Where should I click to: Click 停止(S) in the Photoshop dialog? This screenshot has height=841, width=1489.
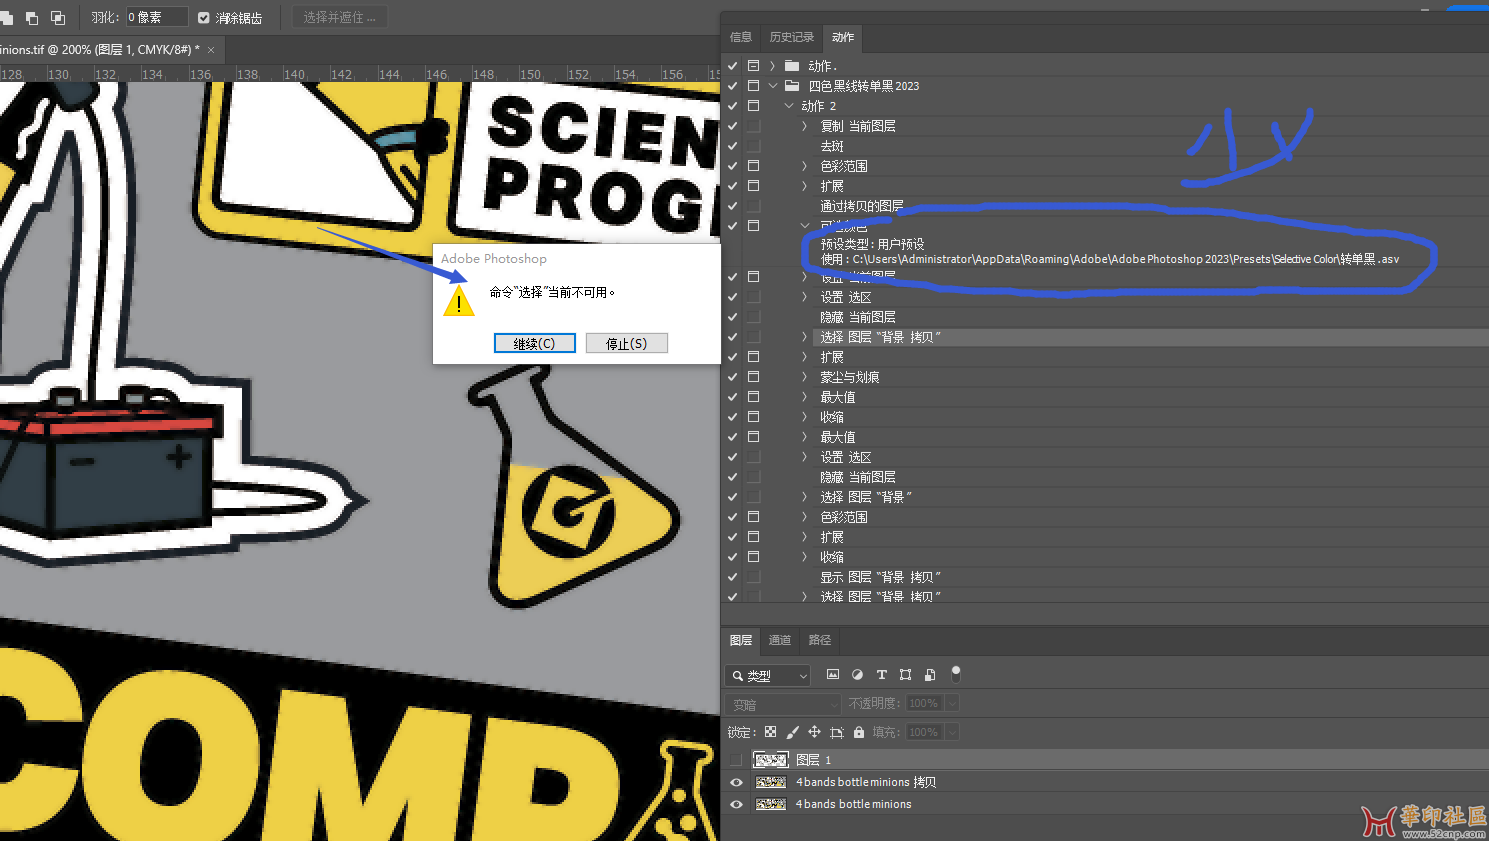627,343
